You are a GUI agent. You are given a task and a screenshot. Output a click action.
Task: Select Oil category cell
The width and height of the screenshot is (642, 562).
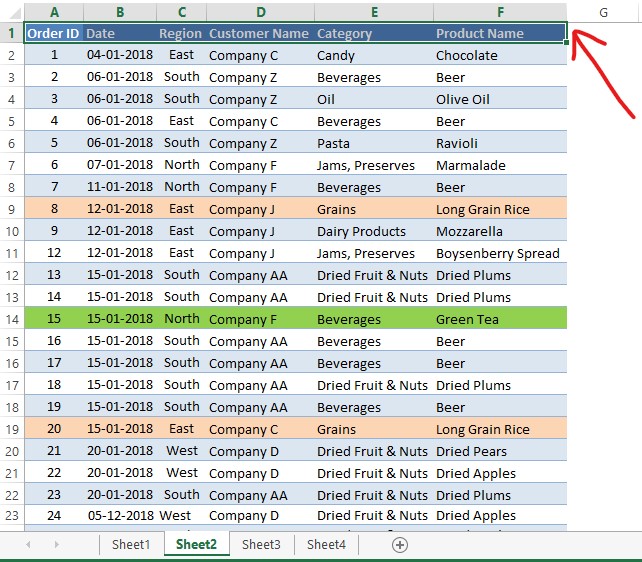[x=374, y=99]
